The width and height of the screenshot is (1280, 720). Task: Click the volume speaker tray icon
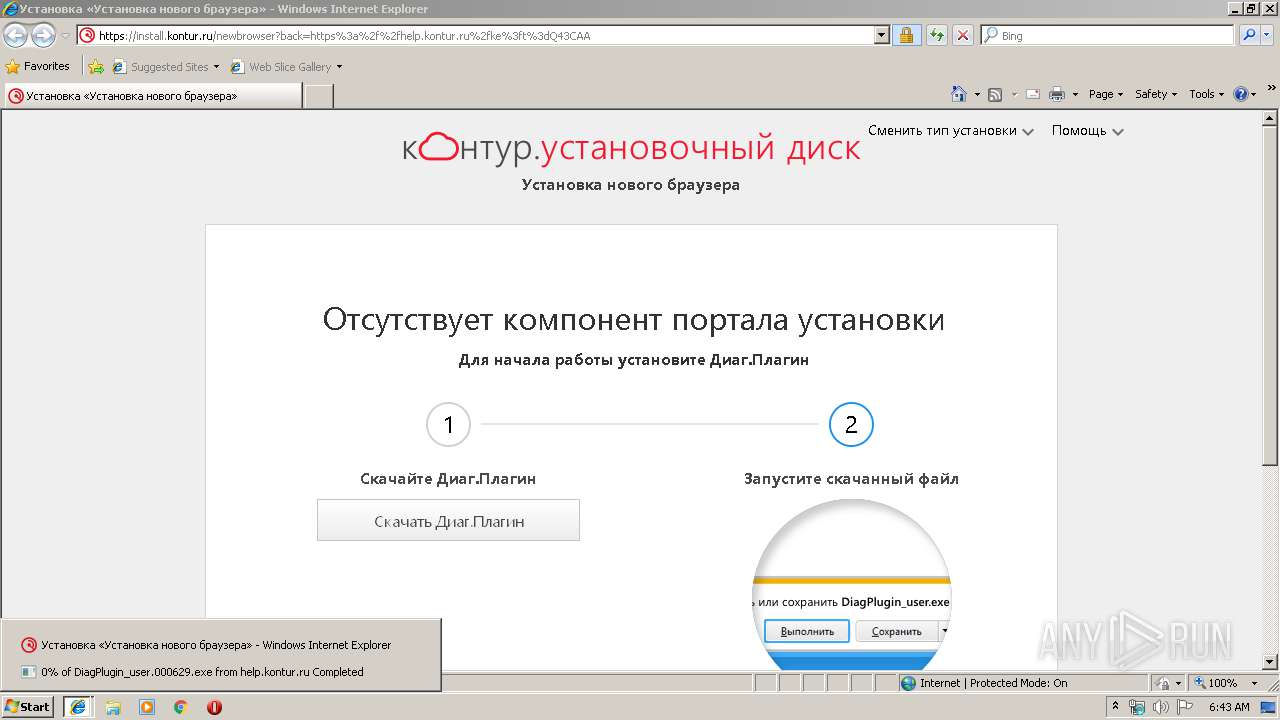tap(1161, 707)
